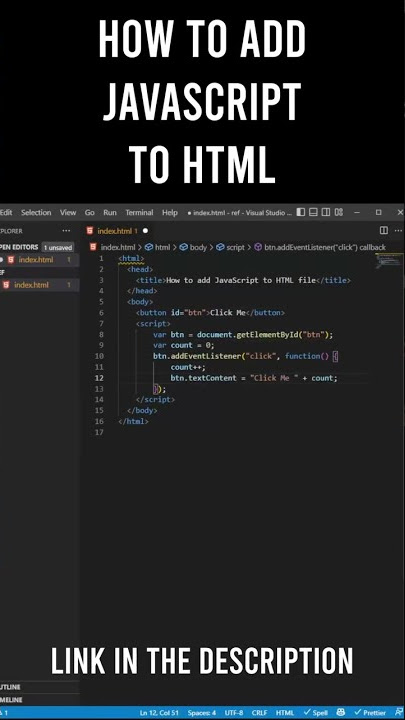Change the HTML language mode
Screen dimensions: 405x720
pyautogui.click(x=285, y=713)
